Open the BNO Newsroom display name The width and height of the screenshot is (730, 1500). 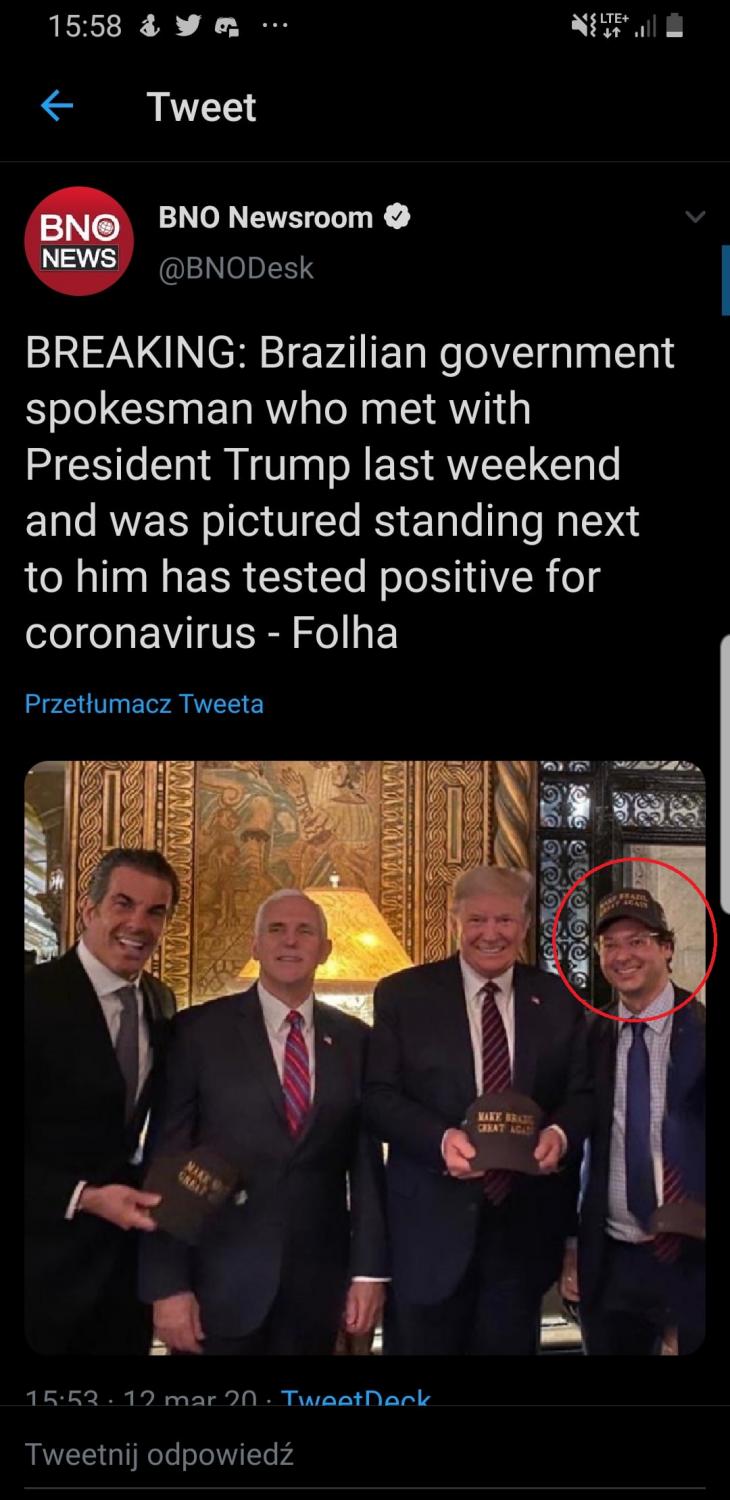tap(265, 217)
